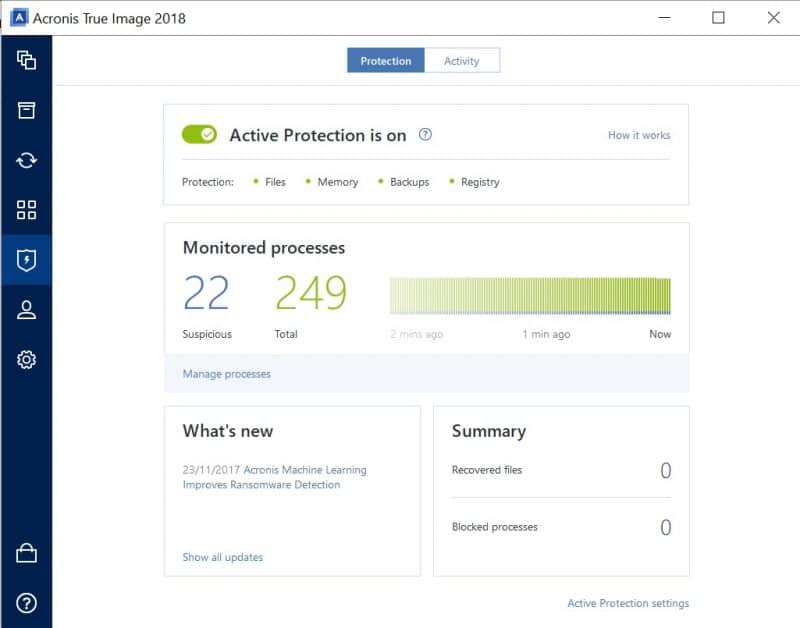Click the Recovered files row
This screenshot has height=628, width=800.
coord(561,470)
